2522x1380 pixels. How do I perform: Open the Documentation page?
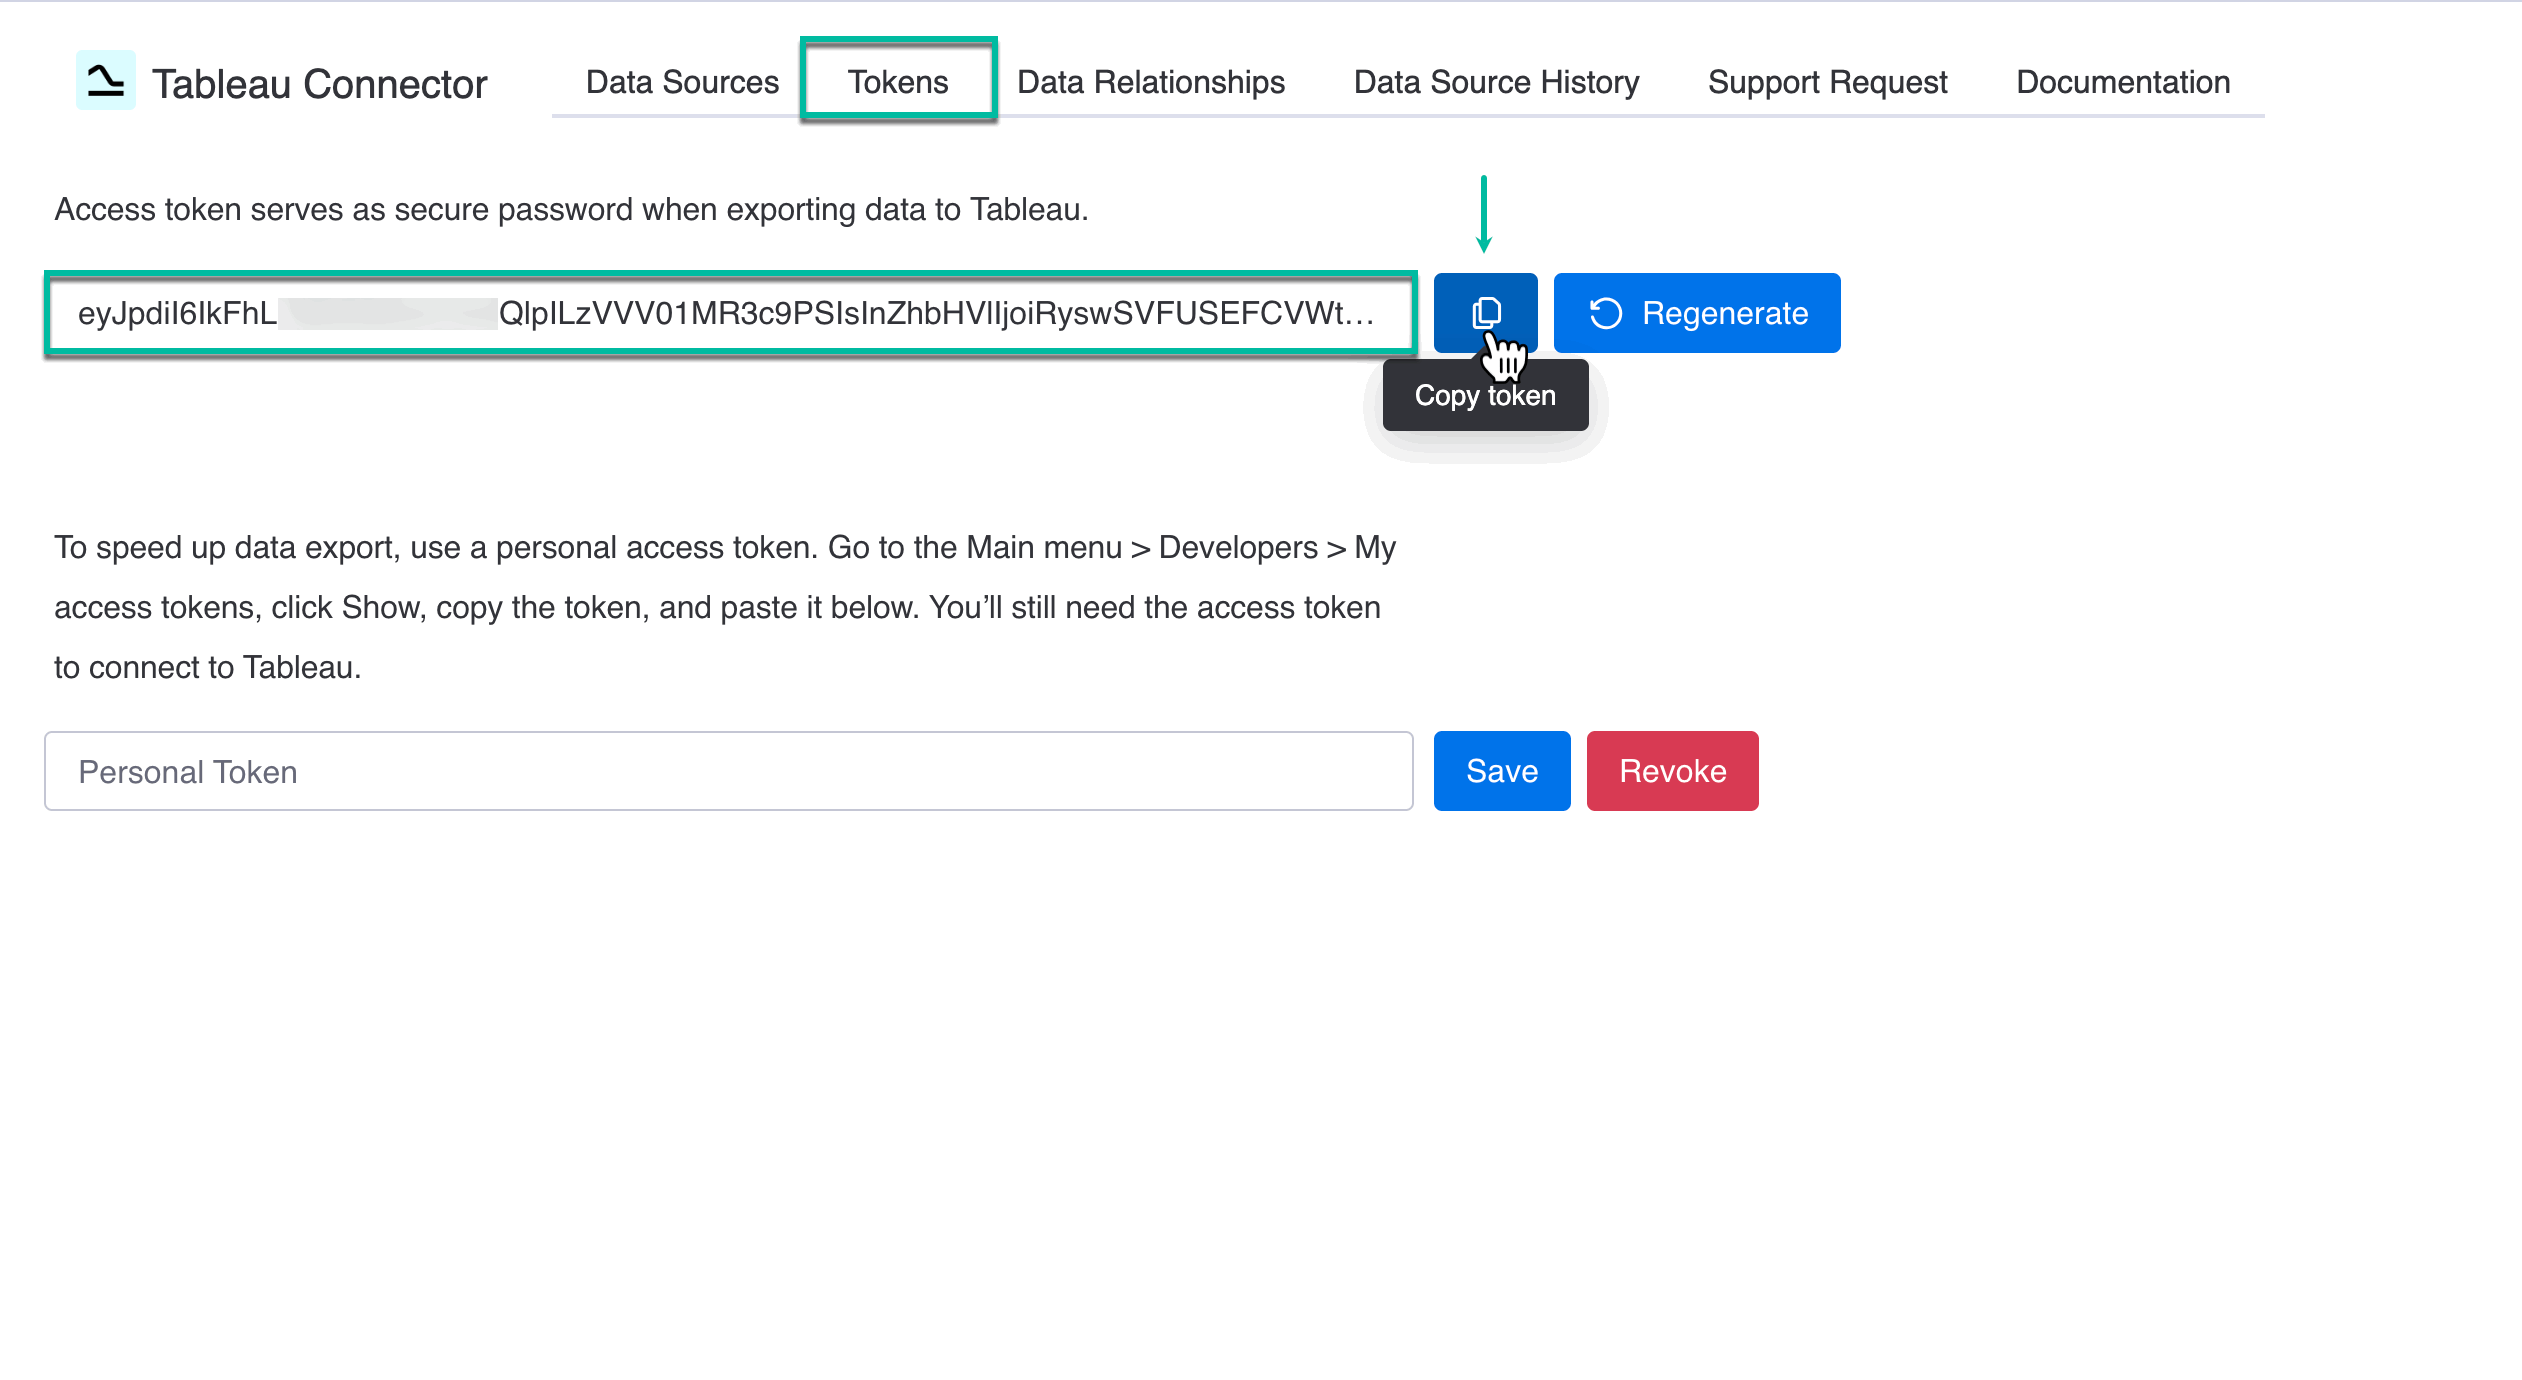click(x=2122, y=82)
